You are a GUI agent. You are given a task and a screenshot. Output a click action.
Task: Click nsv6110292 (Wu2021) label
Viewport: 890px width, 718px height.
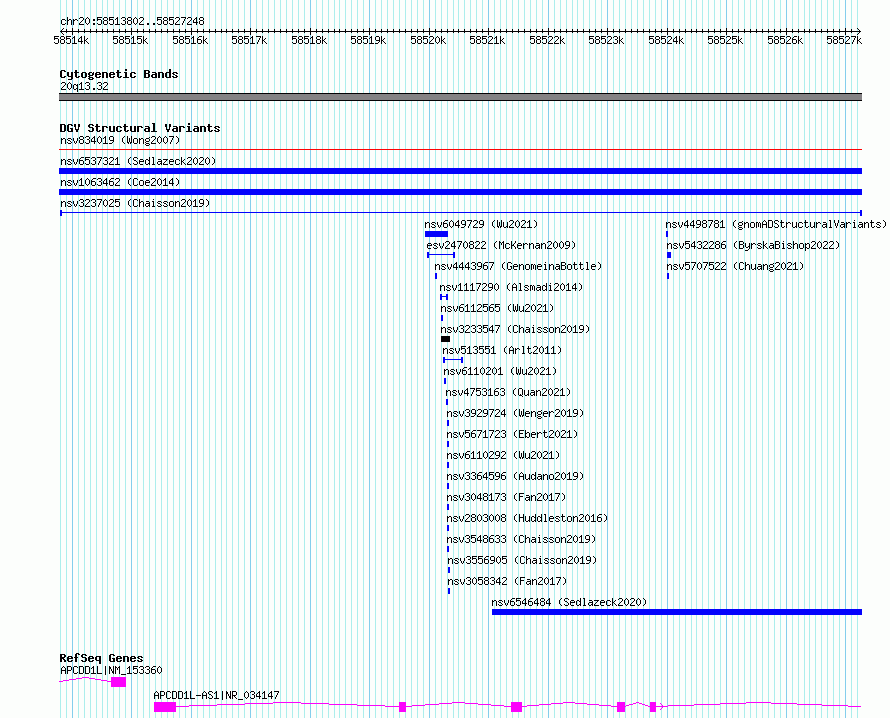click(x=503, y=455)
